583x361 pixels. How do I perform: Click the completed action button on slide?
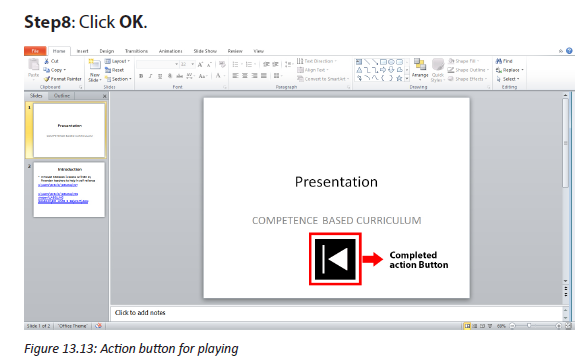click(x=335, y=259)
